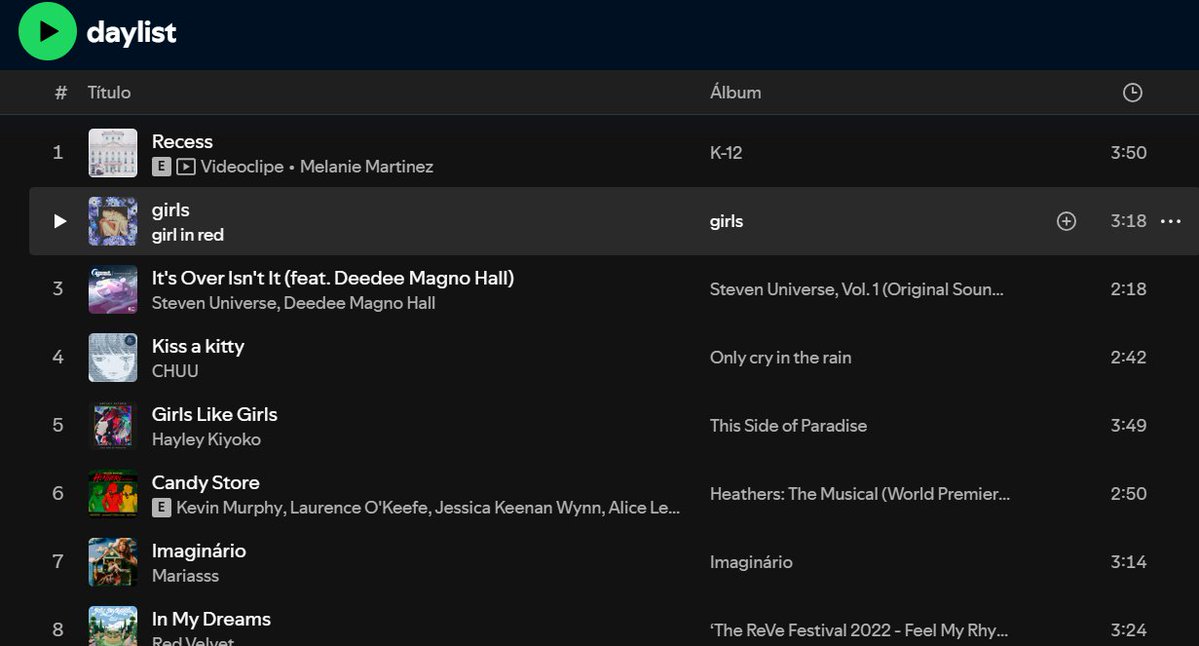Open song title Candy Store
Image resolution: width=1199 pixels, height=646 pixels.
[x=205, y=482]
